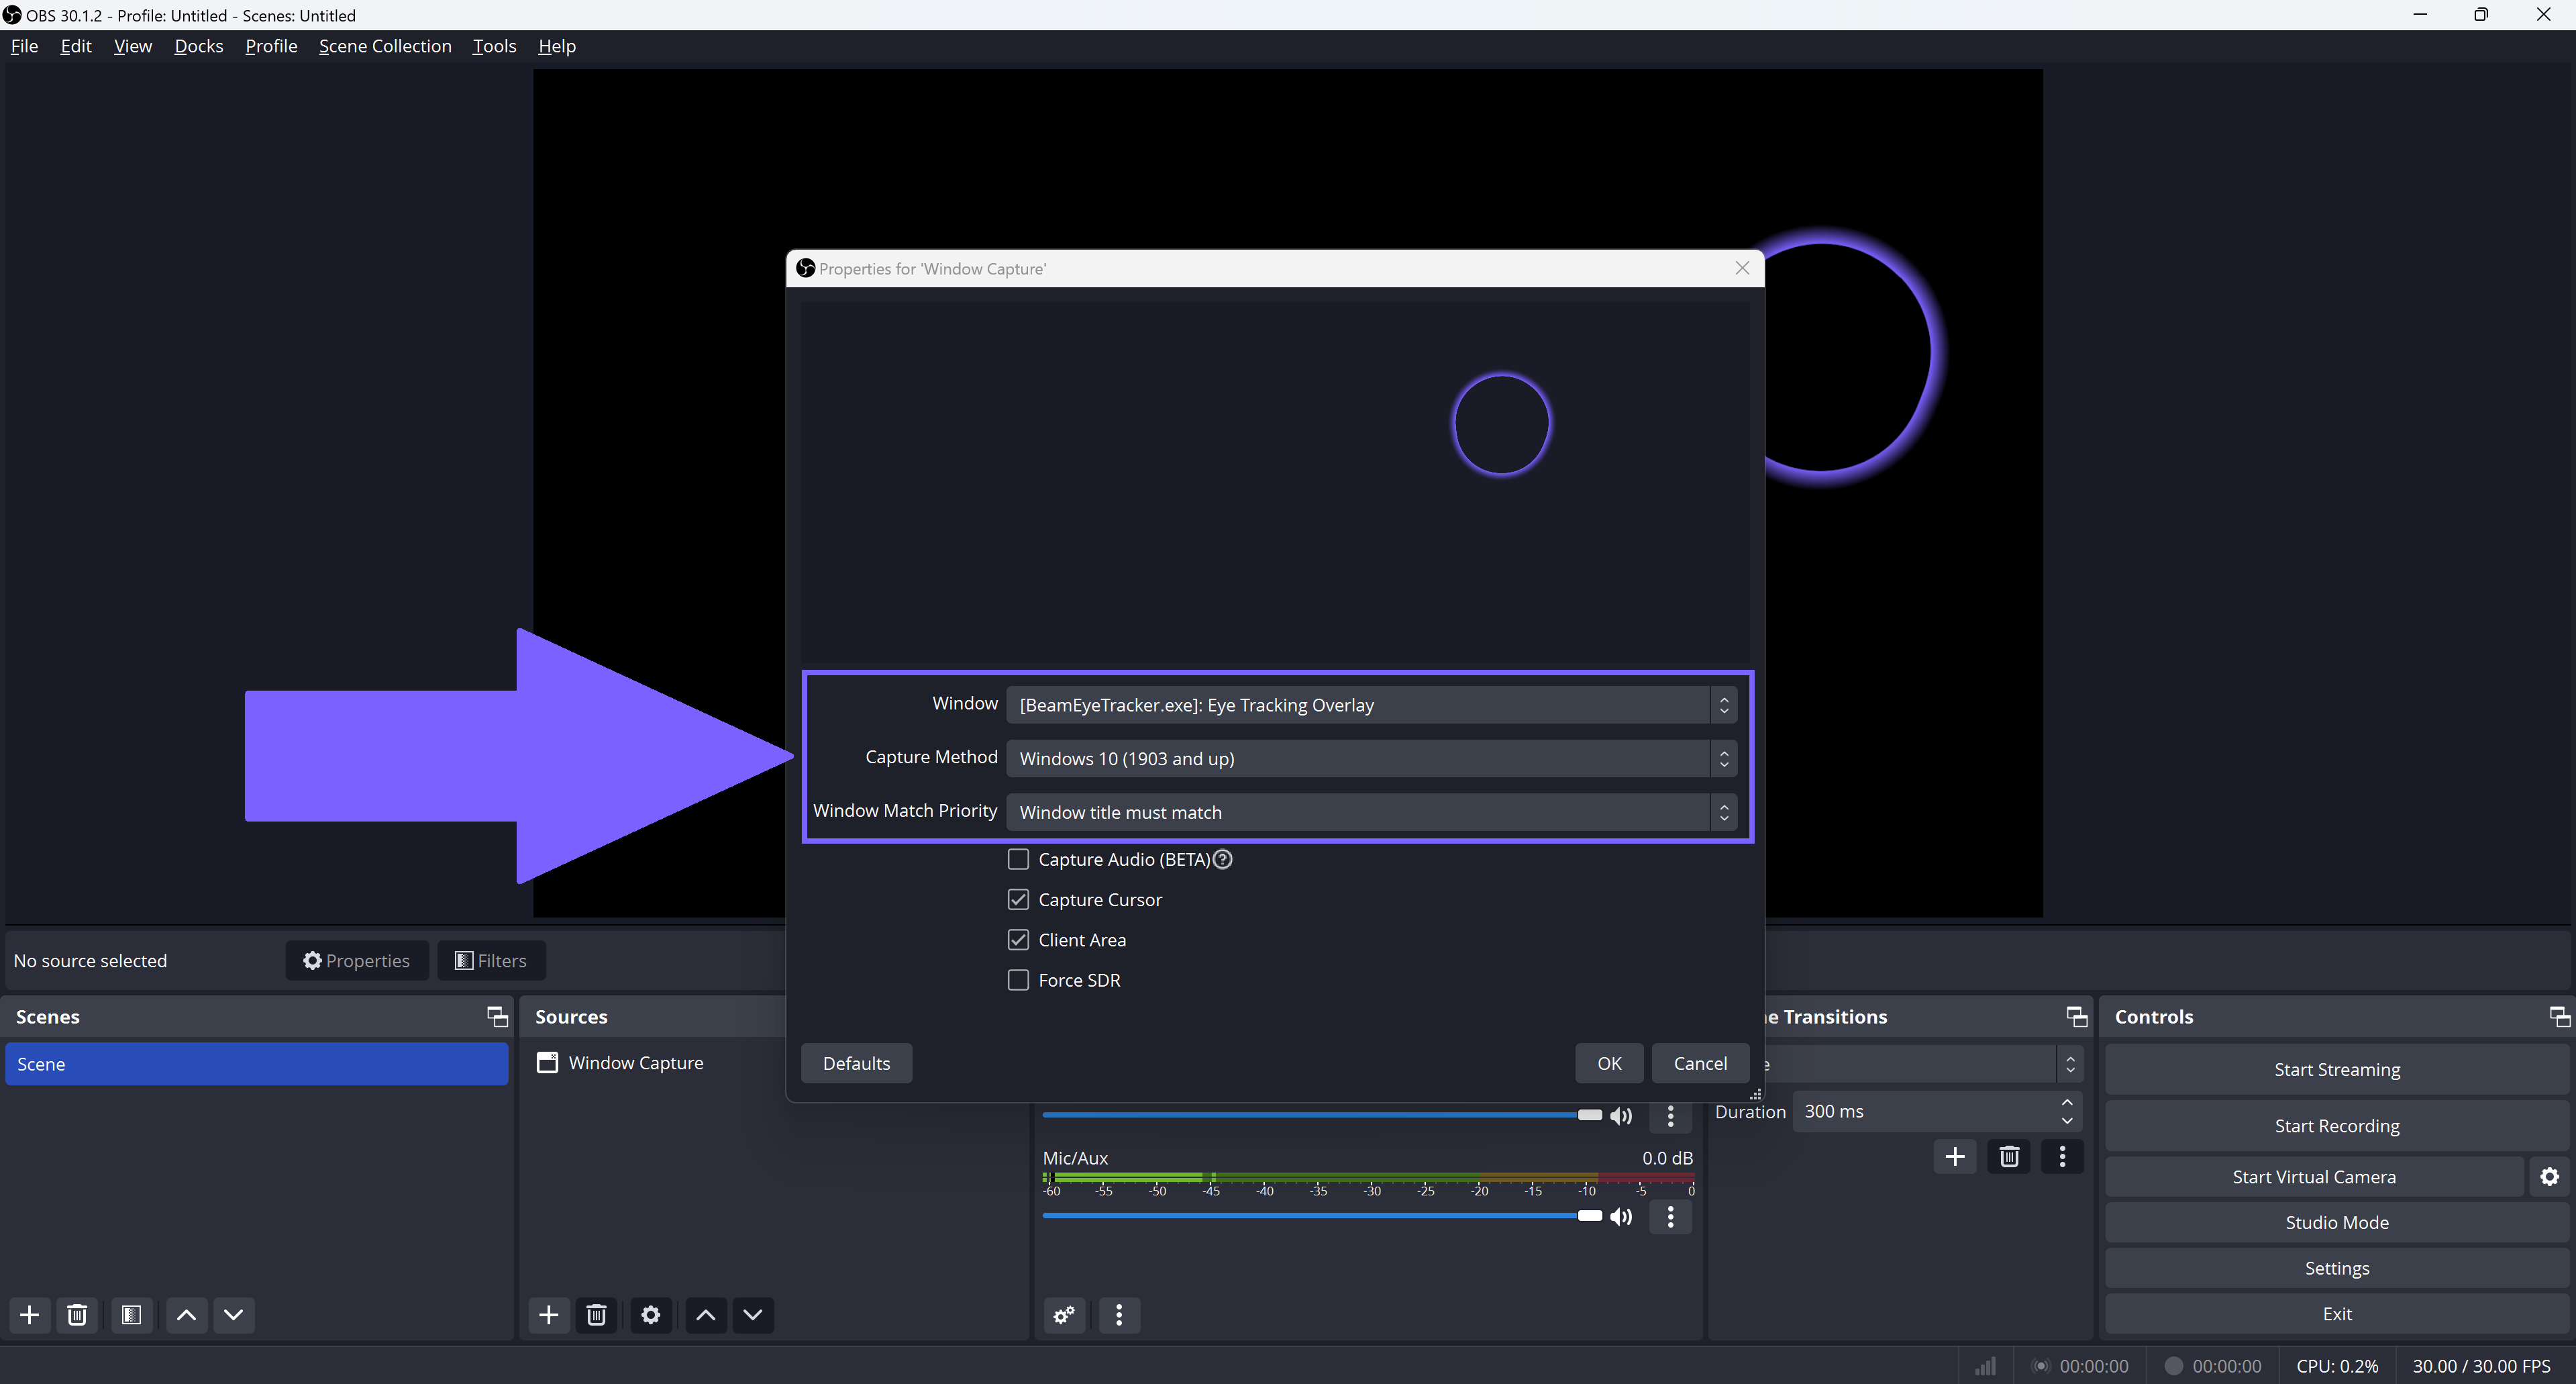Viewport: 2576px width, 1384px height.
Task: Uncheck the Capture Cursor option
Action: point(1018,900)
